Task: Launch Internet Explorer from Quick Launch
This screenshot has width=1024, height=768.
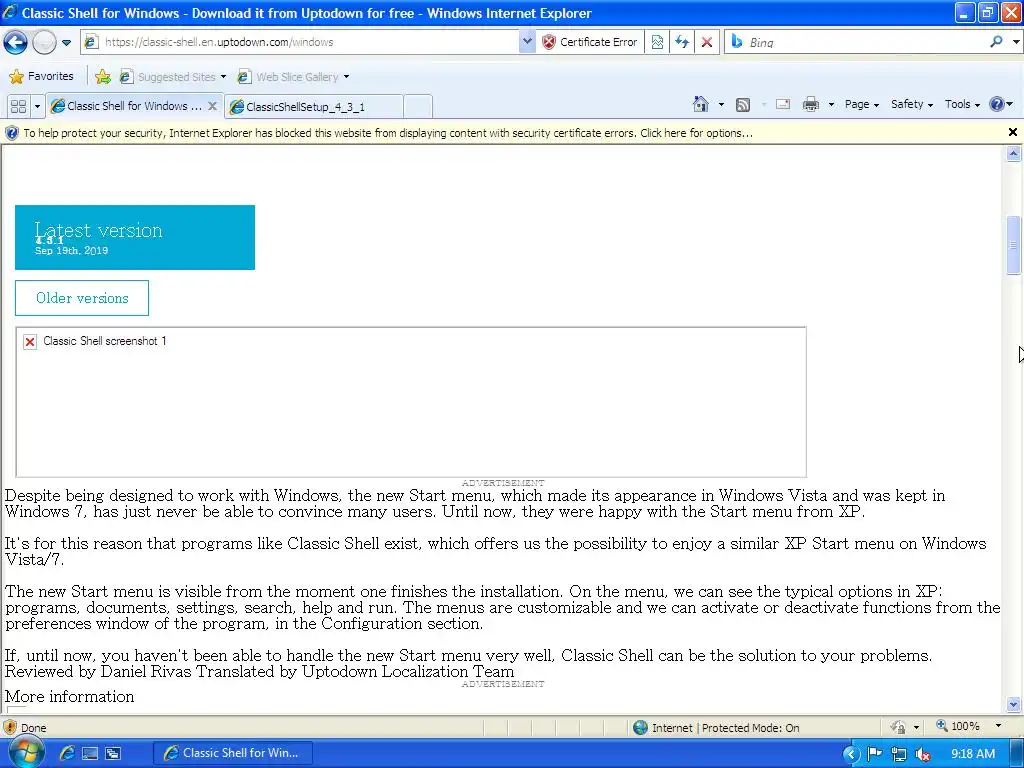Action: [67, 753]
